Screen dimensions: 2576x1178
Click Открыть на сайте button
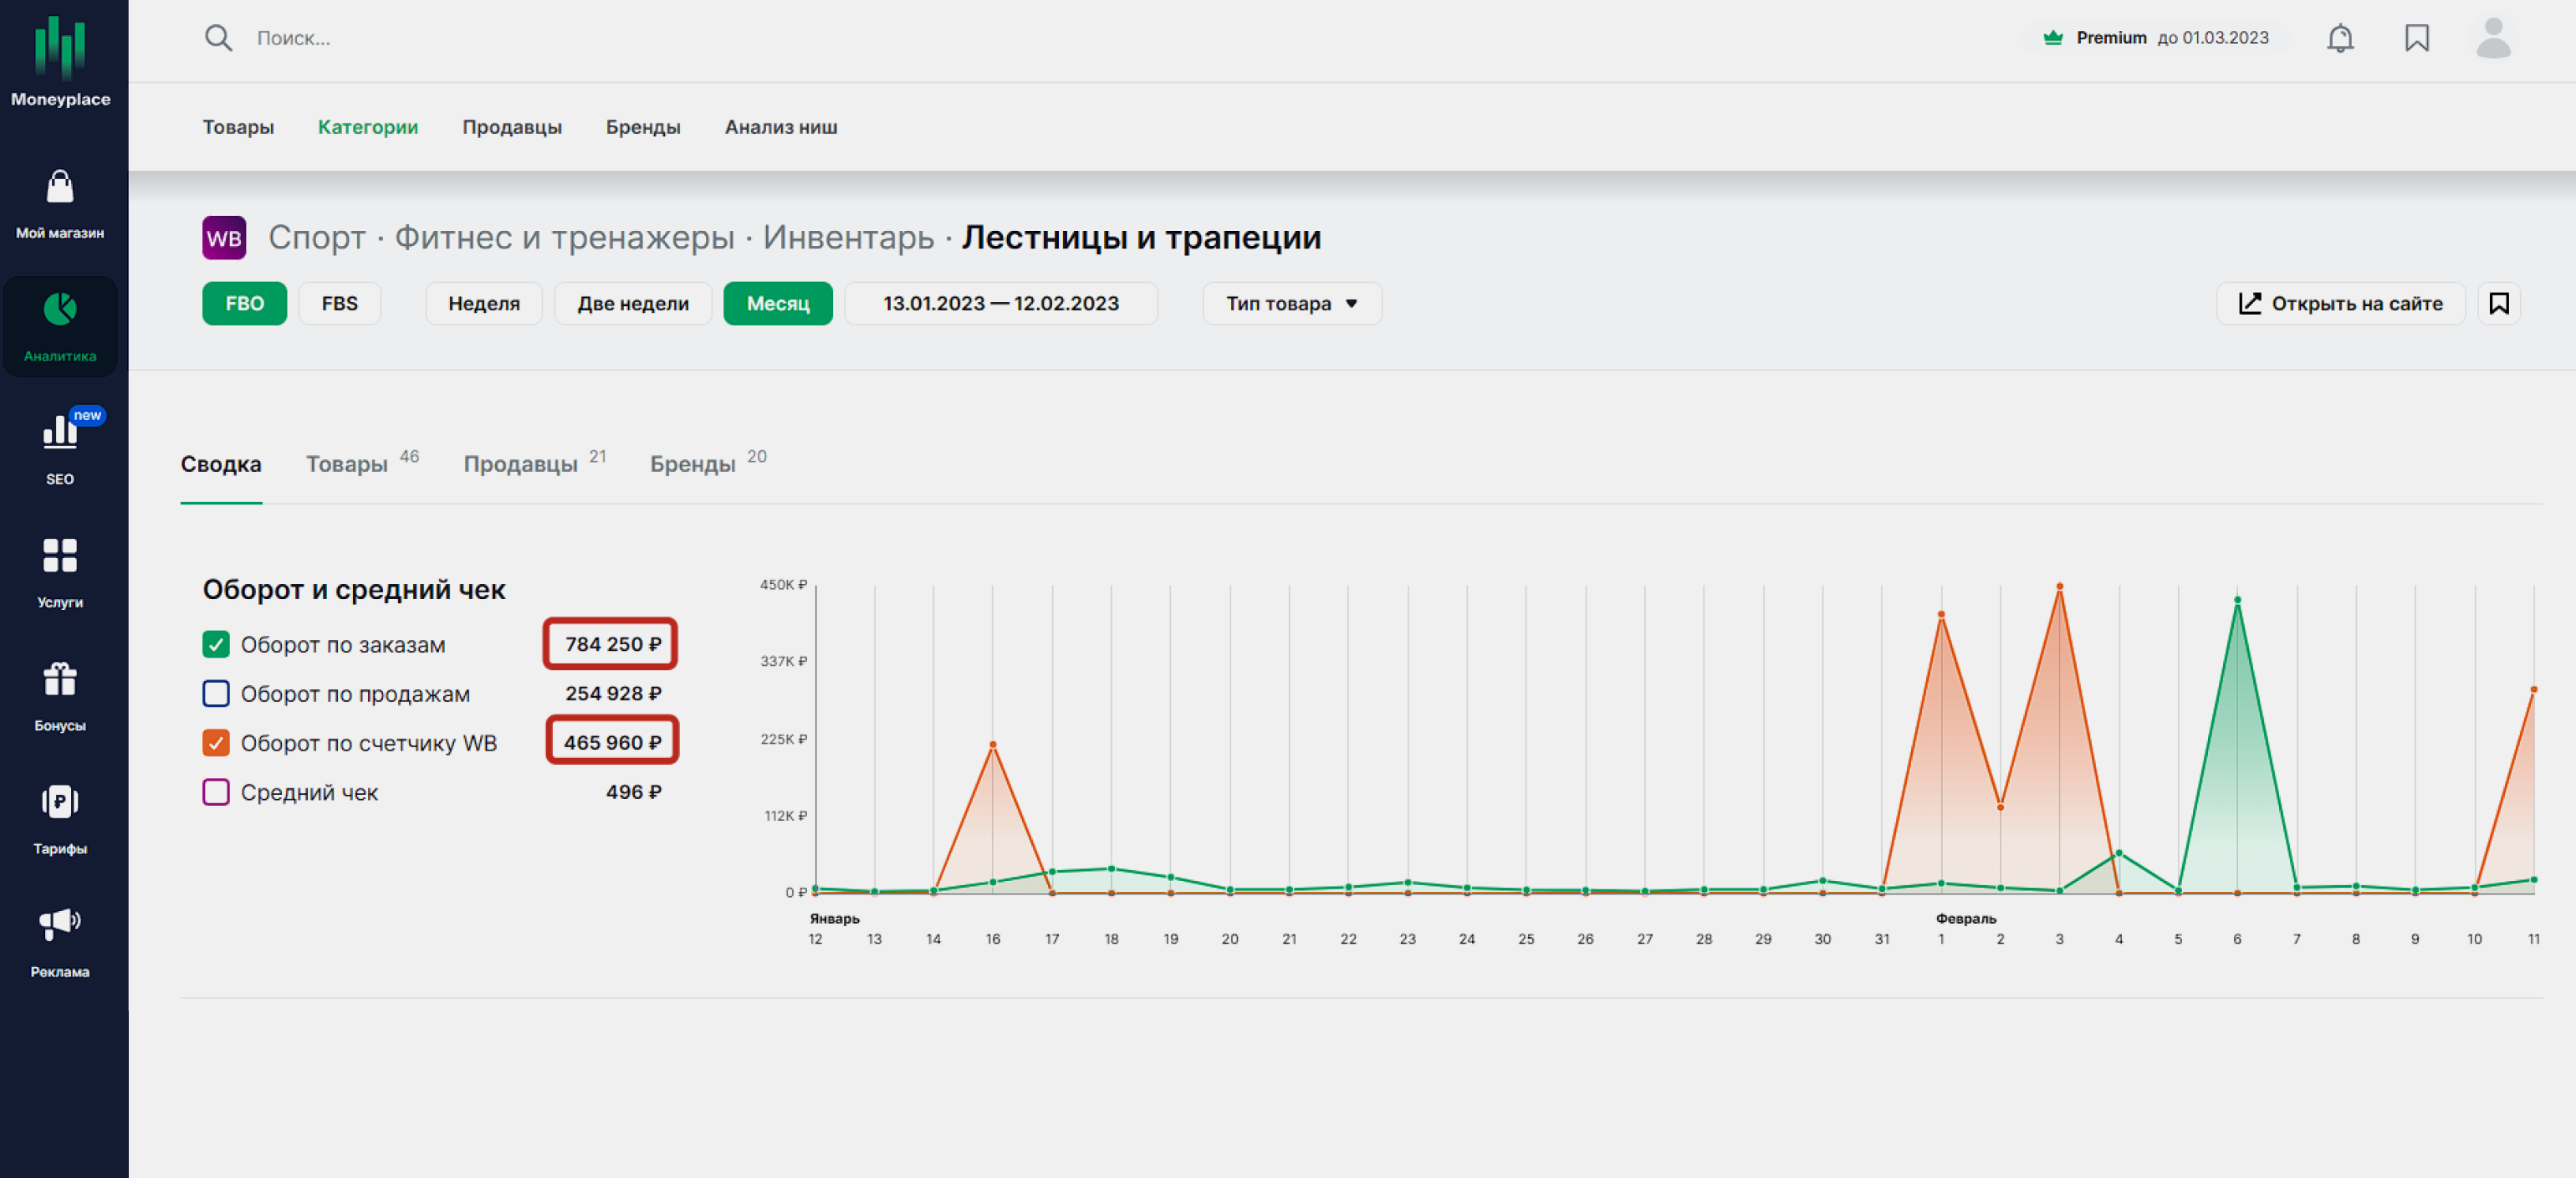point(2340,303)
